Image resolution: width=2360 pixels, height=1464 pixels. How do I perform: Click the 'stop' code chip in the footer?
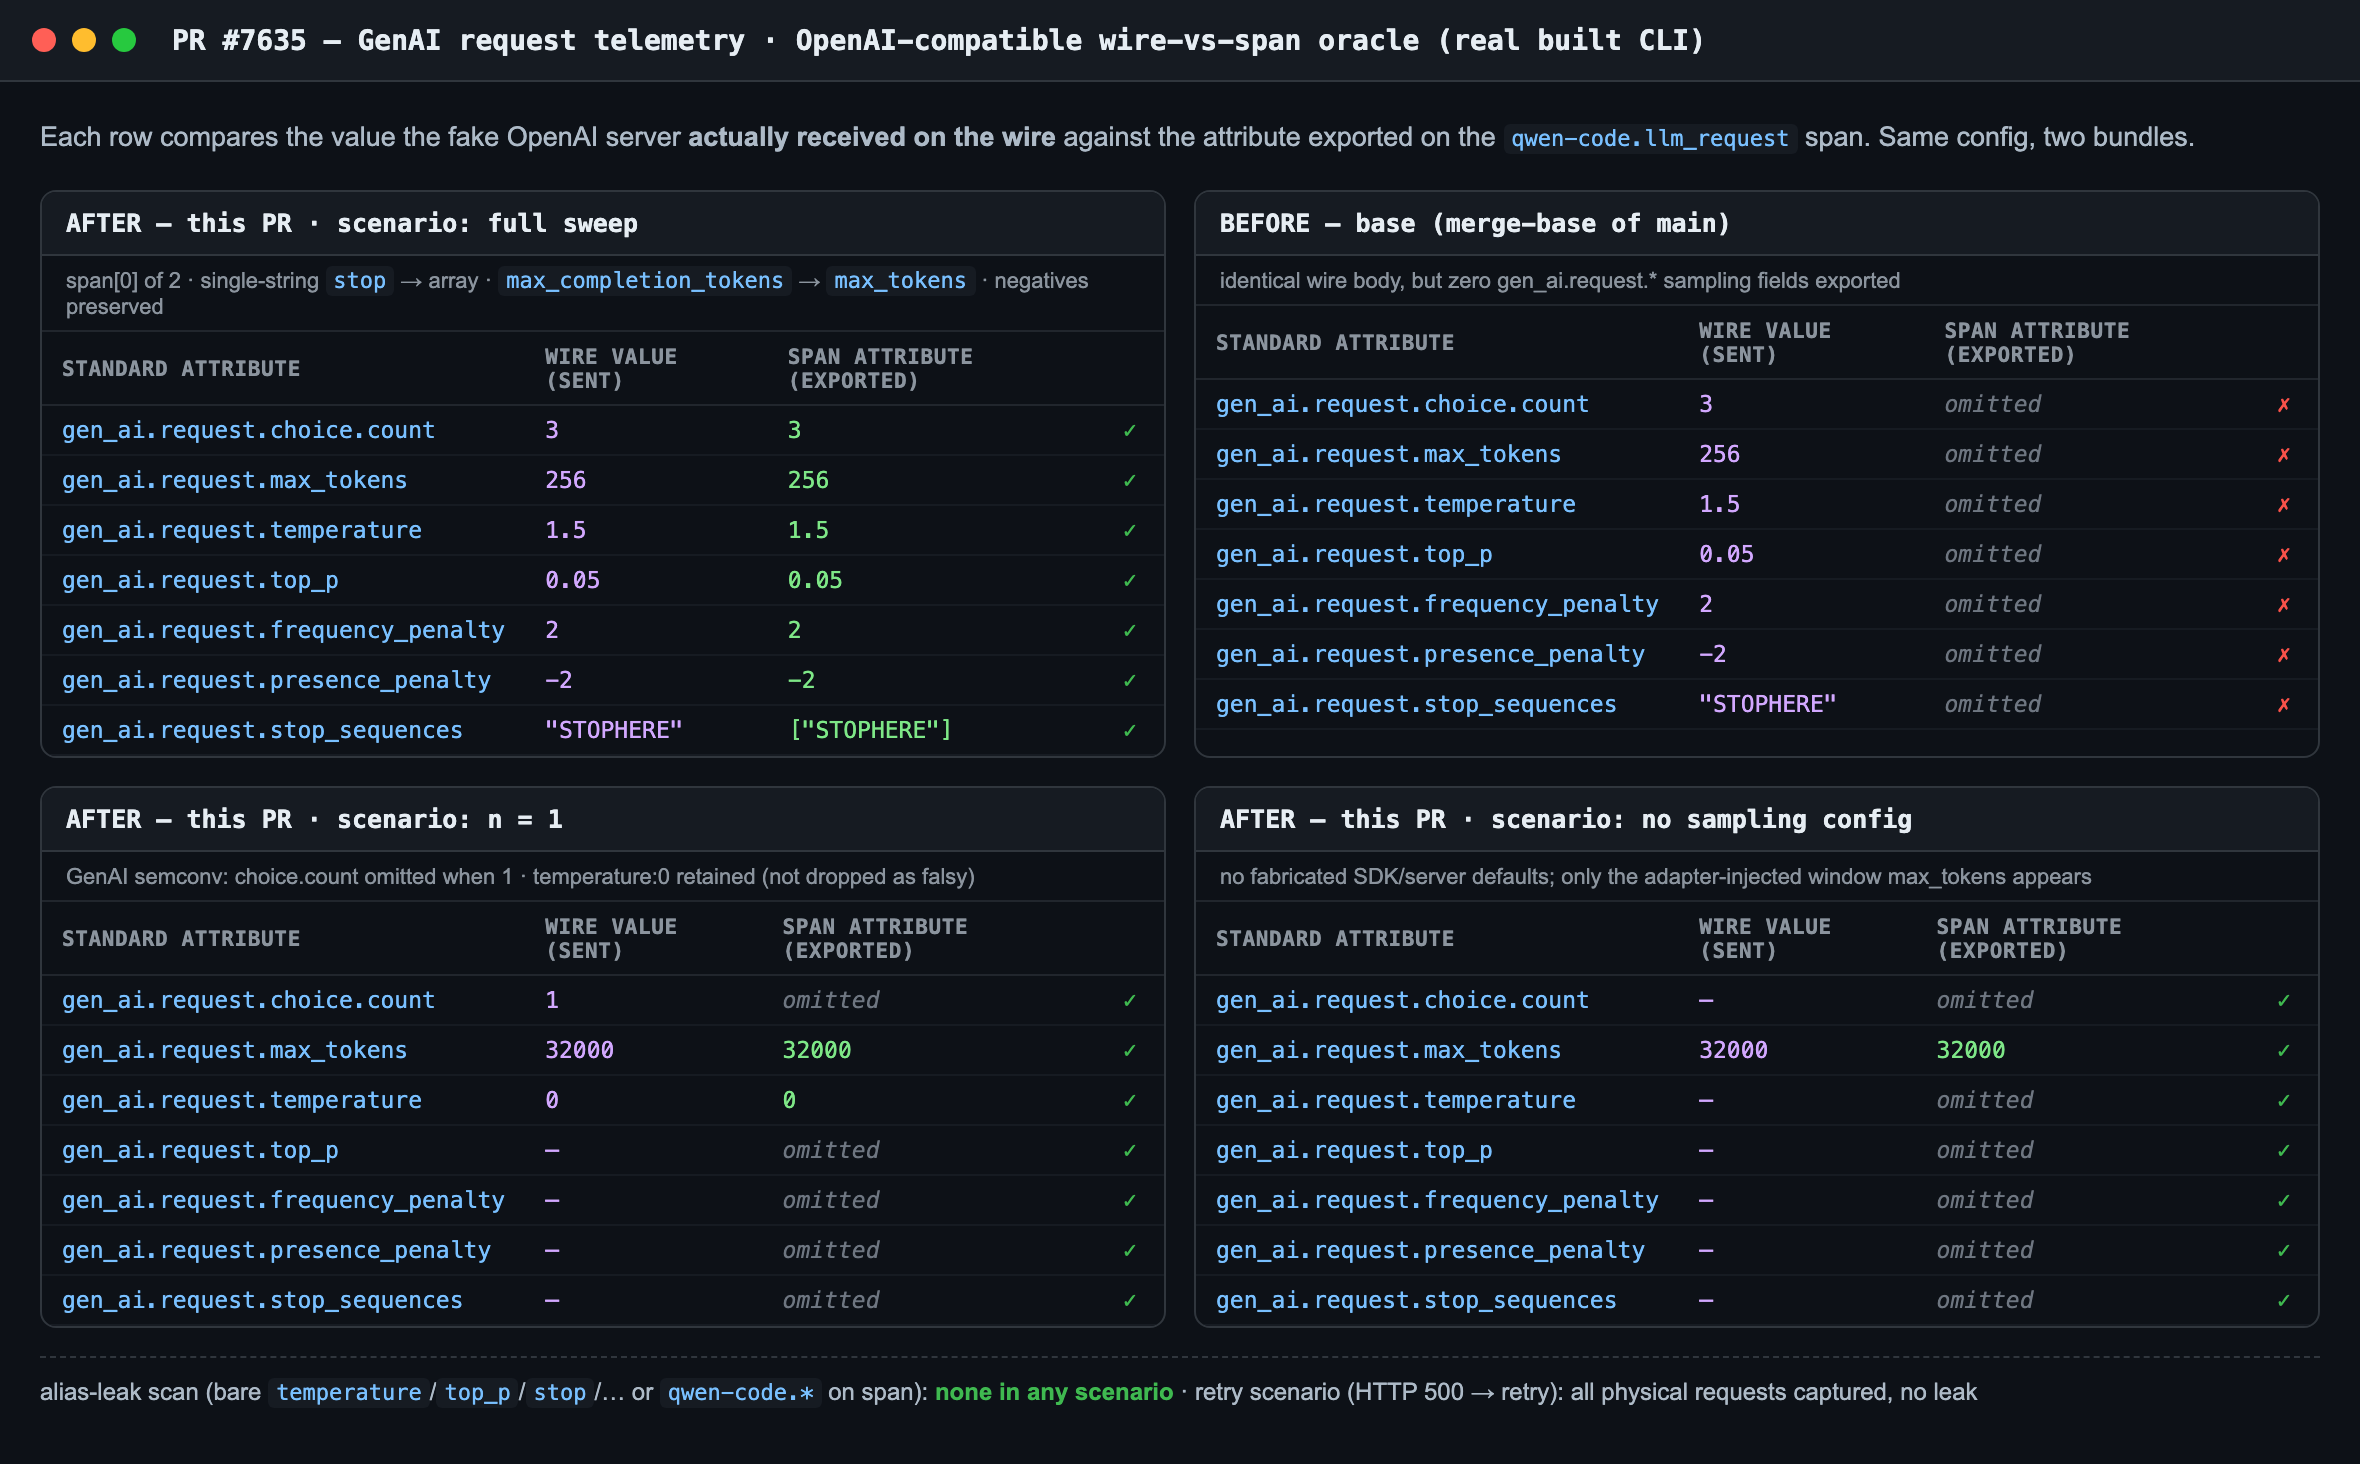[x=559, y=1393]
